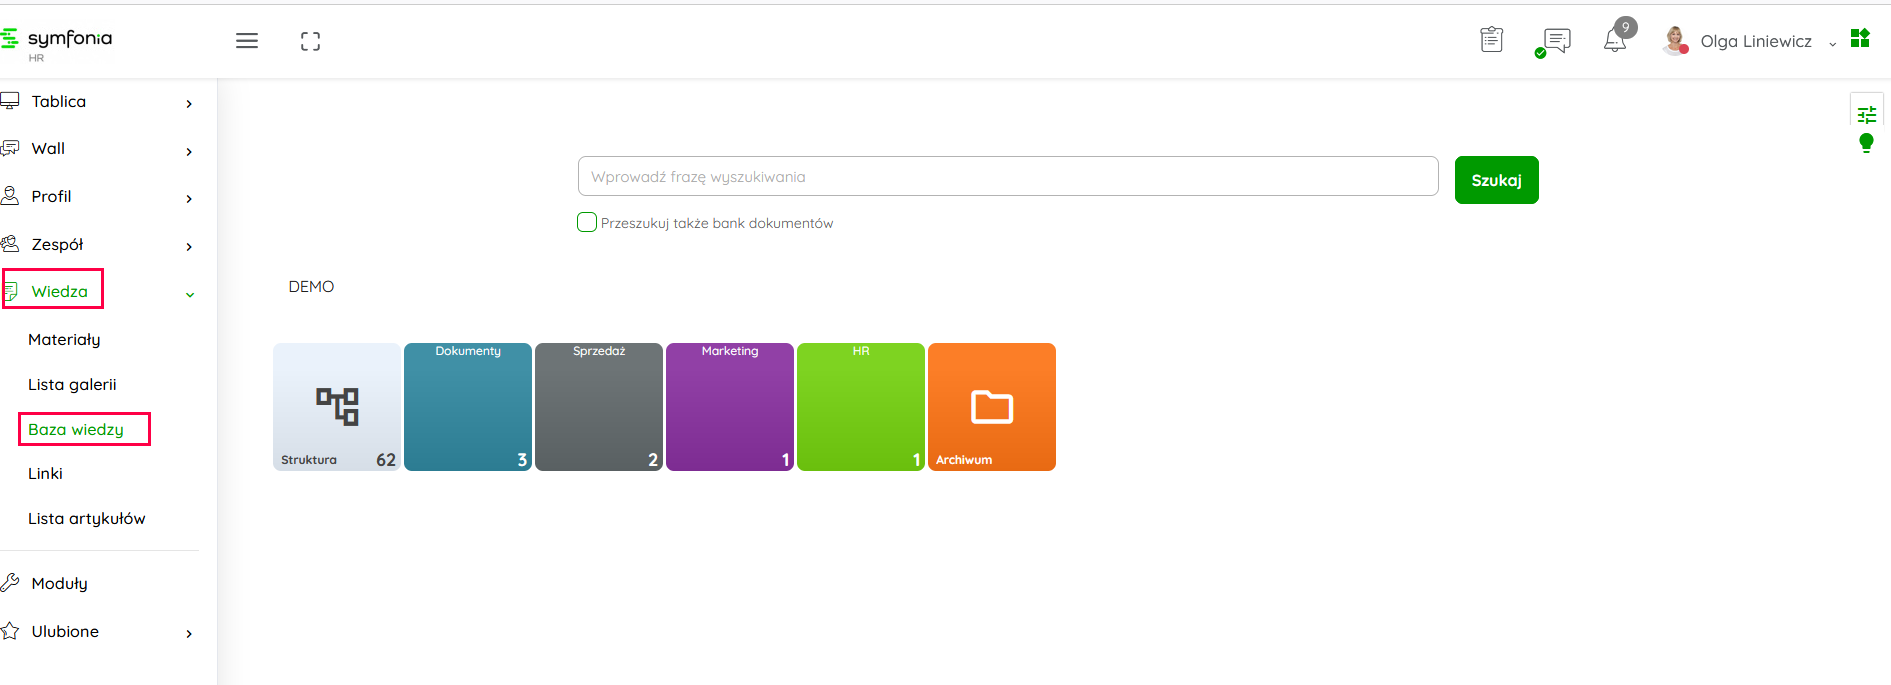
Task: Open the purple Marketing tile
Action: [729, 407]
